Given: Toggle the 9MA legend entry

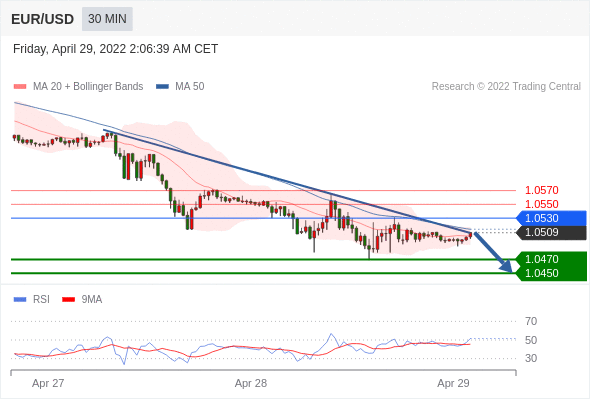Looking at the screenshot, I should [82, 300].
